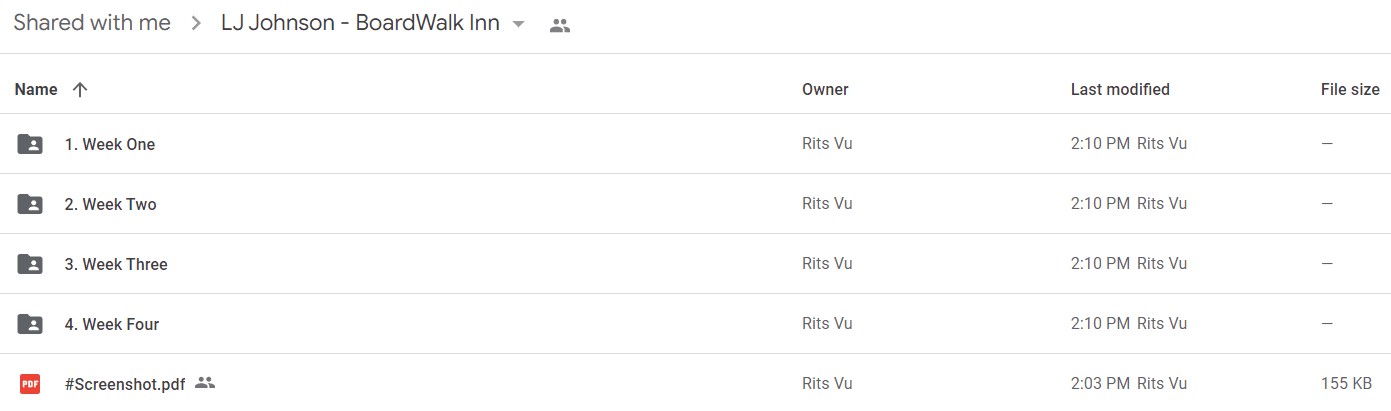Screen dimensions: 1391x411
Task: Click the breadcrumb chevron separator
Action: 196,24
